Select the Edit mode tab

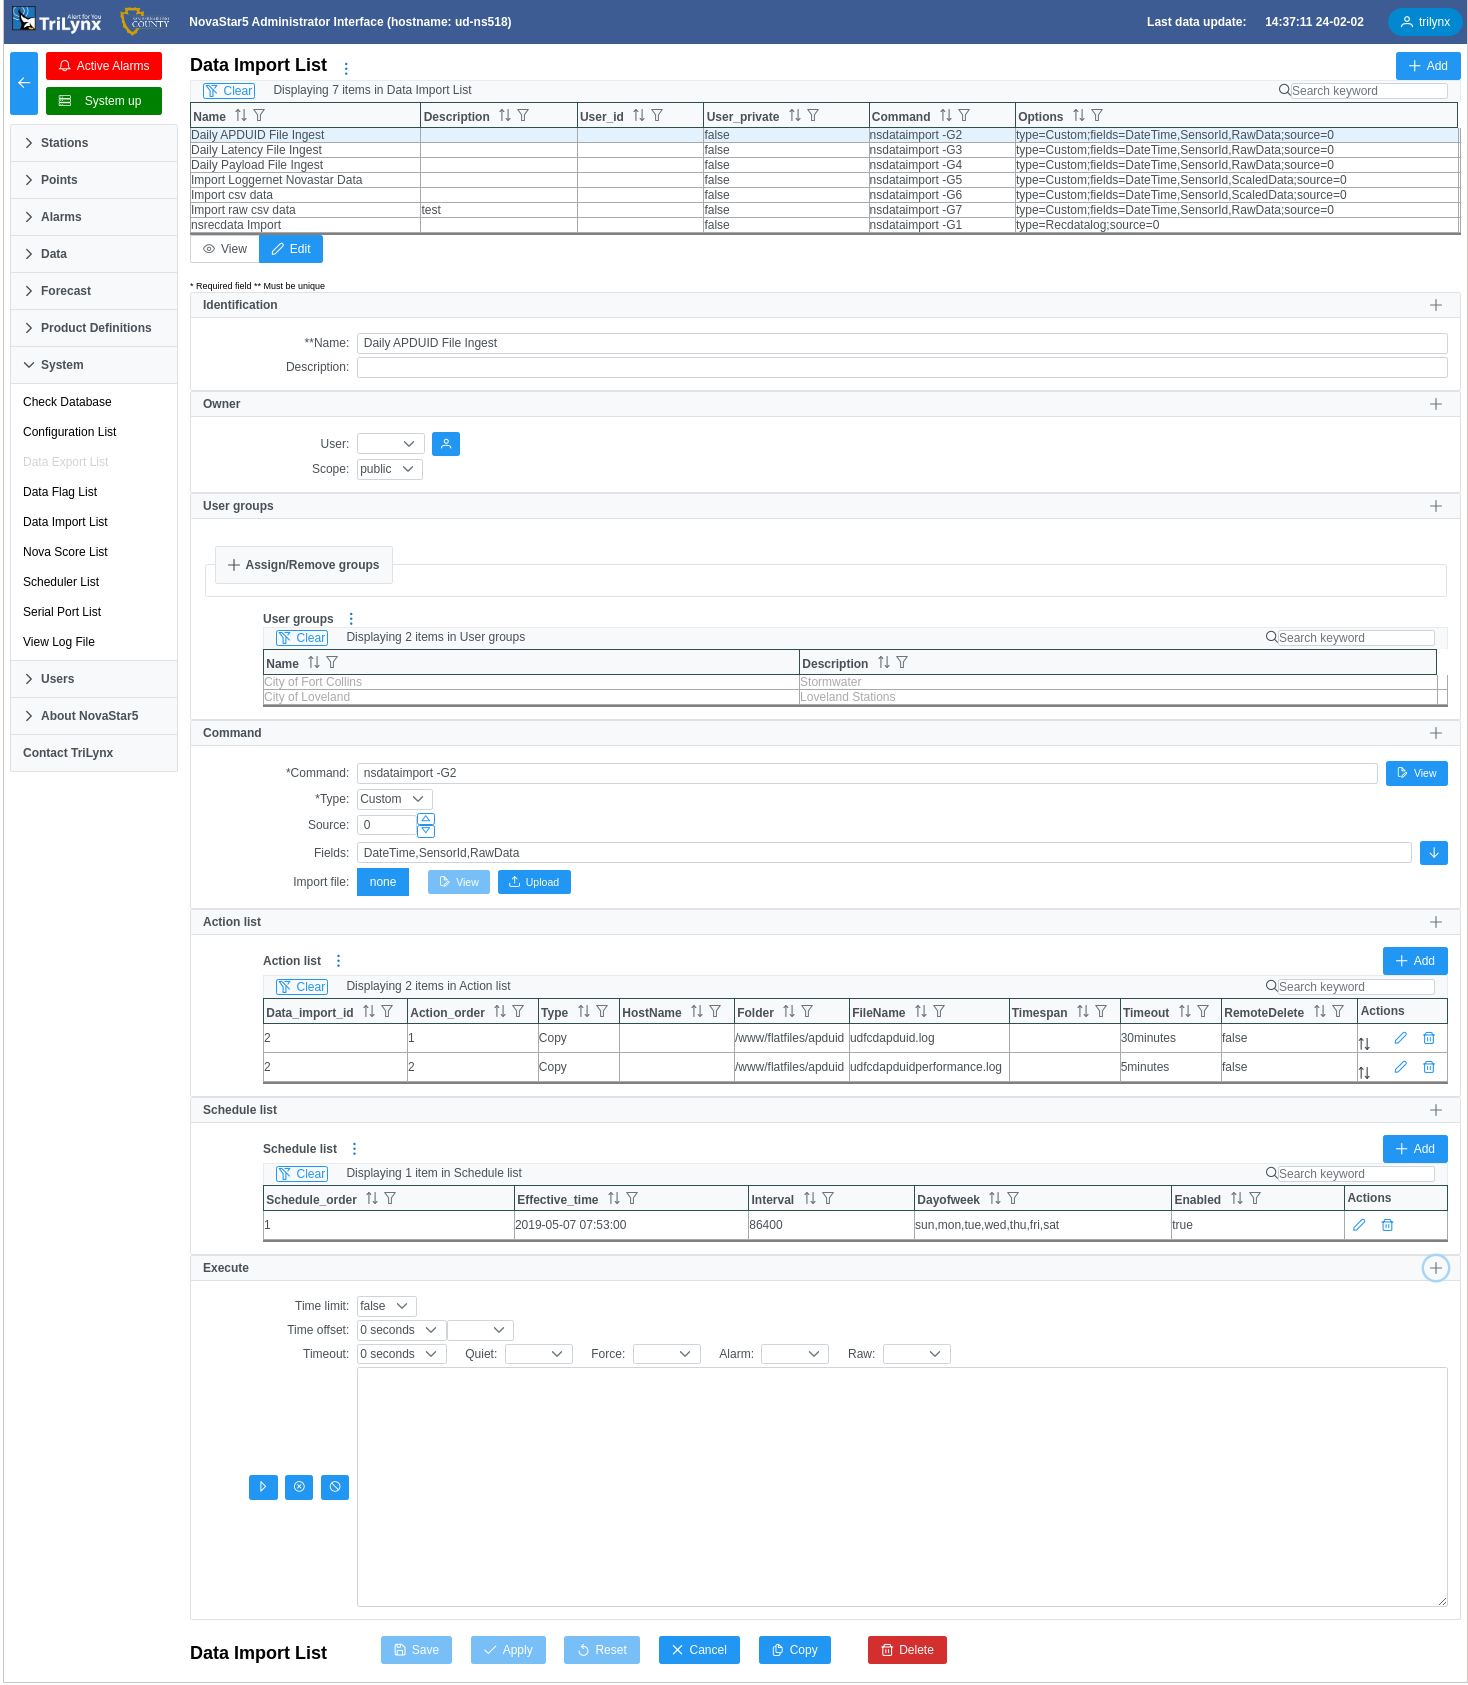pyautogui.click(x=291, y=249)
